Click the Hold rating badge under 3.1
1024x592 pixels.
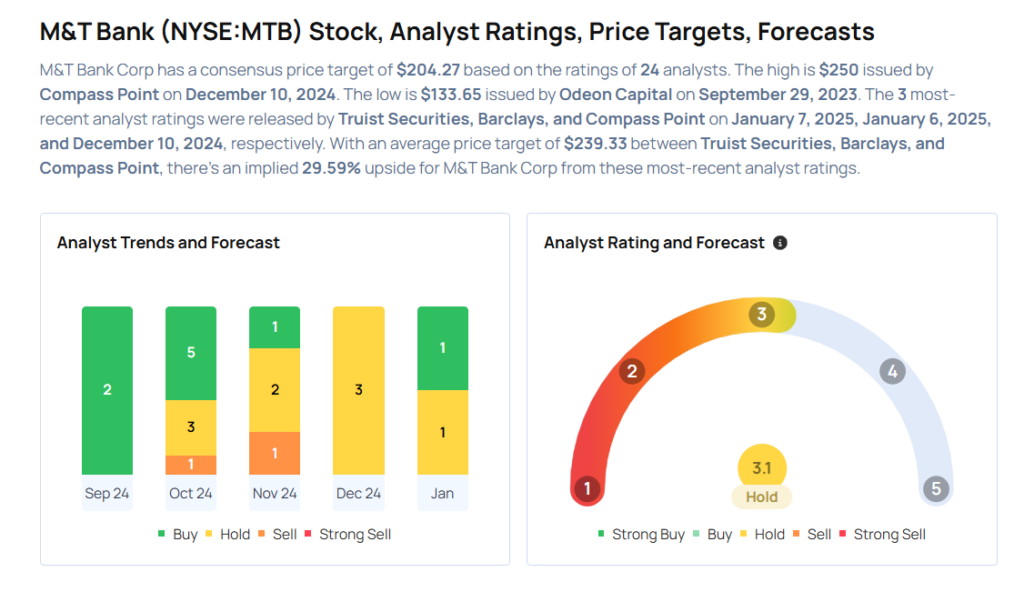tap(762, 497)
